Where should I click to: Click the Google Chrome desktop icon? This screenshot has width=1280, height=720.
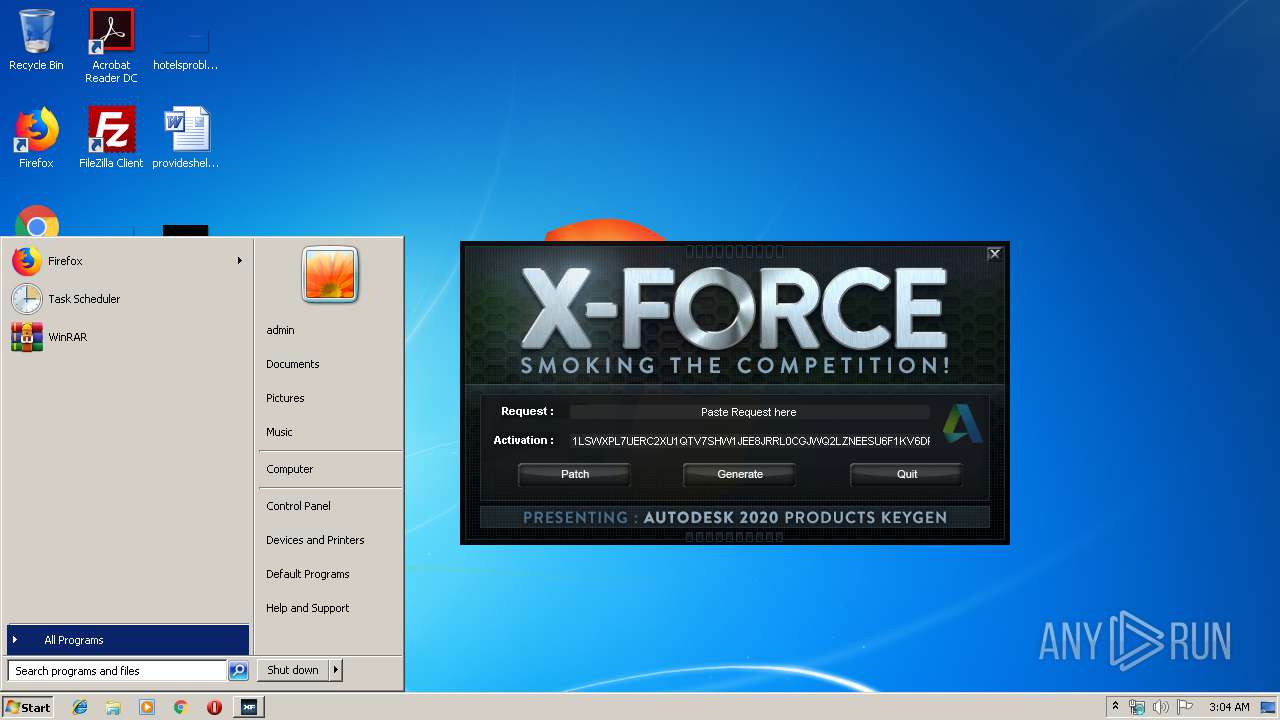click(x=37, y=222)
